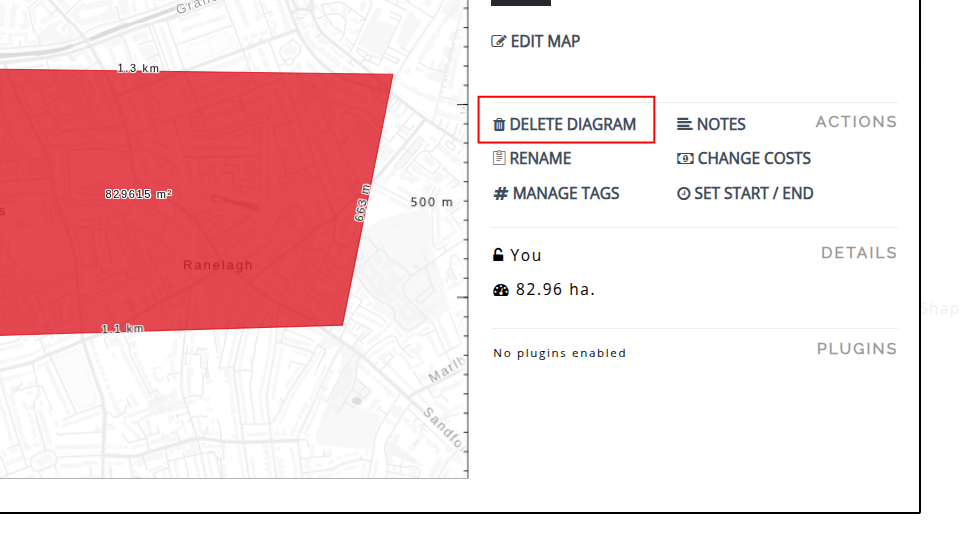Click the unlock icon next to You
Viewport: 960px width, 540px height.
click(498, 255)
